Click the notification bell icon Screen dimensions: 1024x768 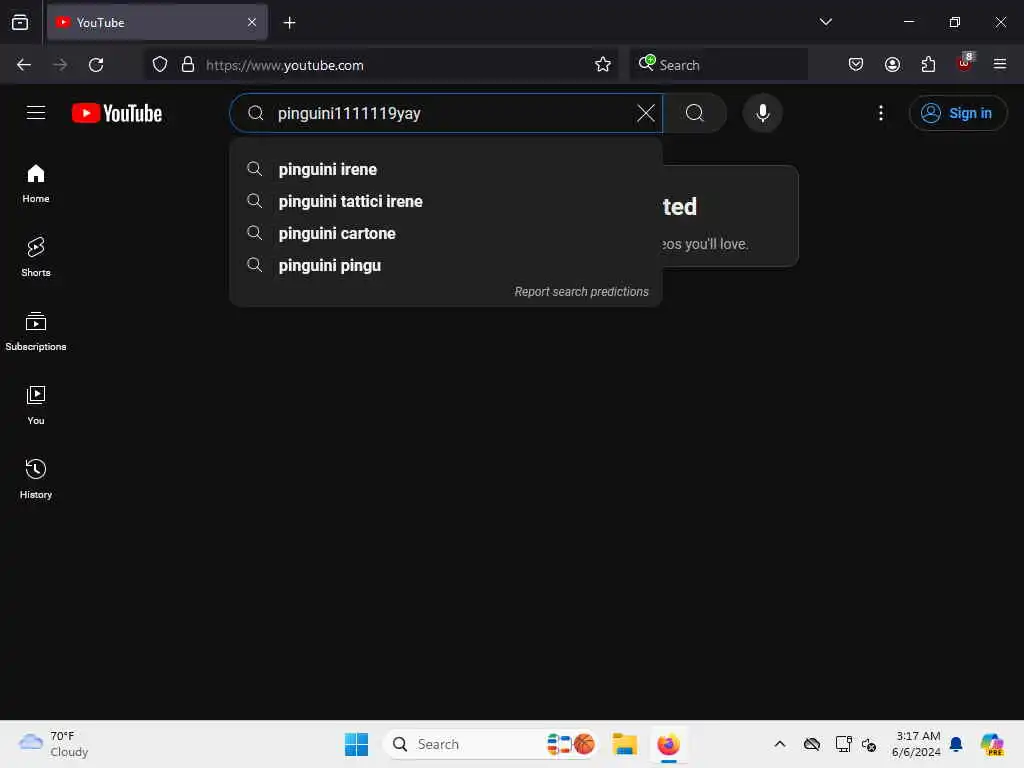coord(956,744)
